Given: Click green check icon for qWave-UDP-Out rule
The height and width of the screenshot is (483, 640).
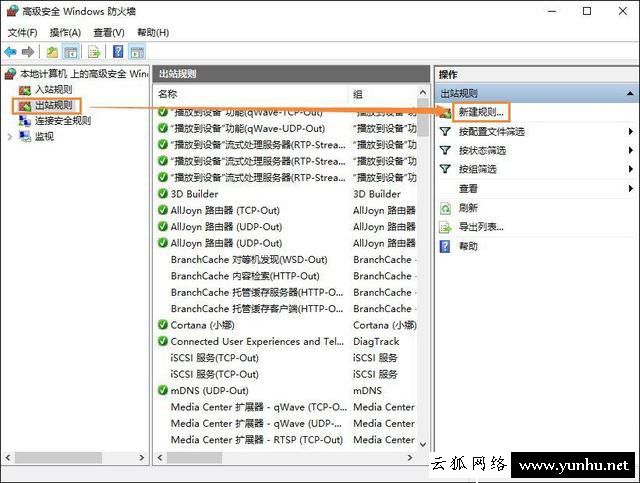Looking at the screenshot, I should pyautogui.click(x=163, y=128).
